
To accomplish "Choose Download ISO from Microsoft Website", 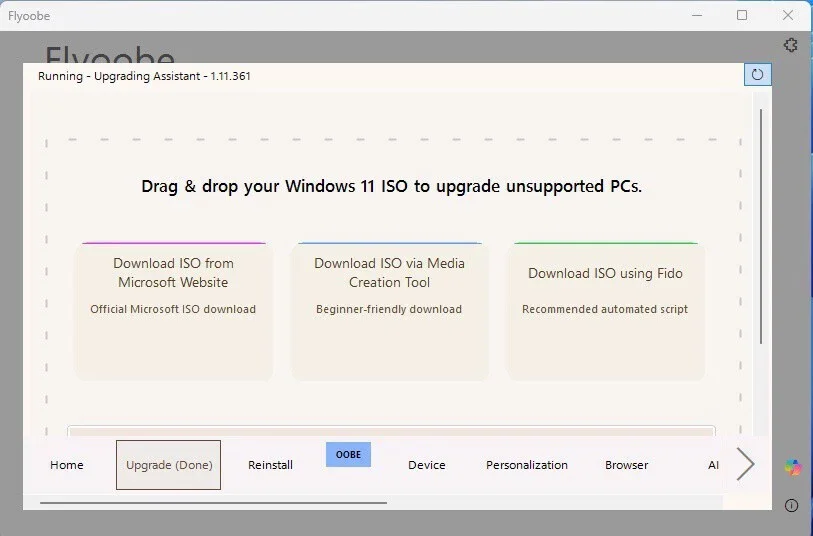I will (174, 311).
